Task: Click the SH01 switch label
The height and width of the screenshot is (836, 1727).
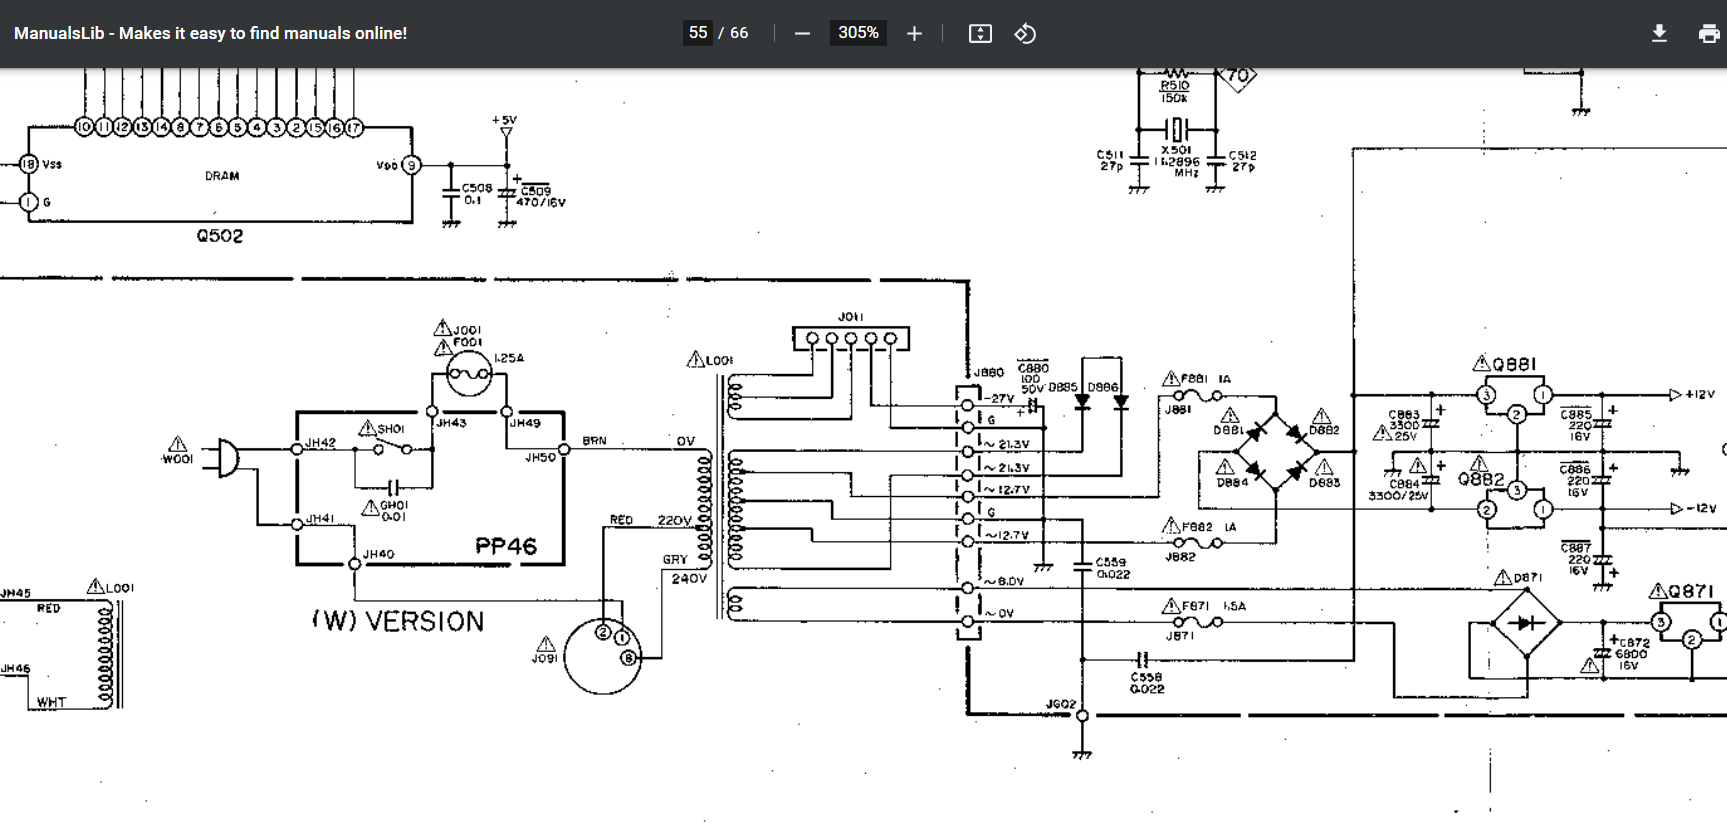Action: click(391, 429)
